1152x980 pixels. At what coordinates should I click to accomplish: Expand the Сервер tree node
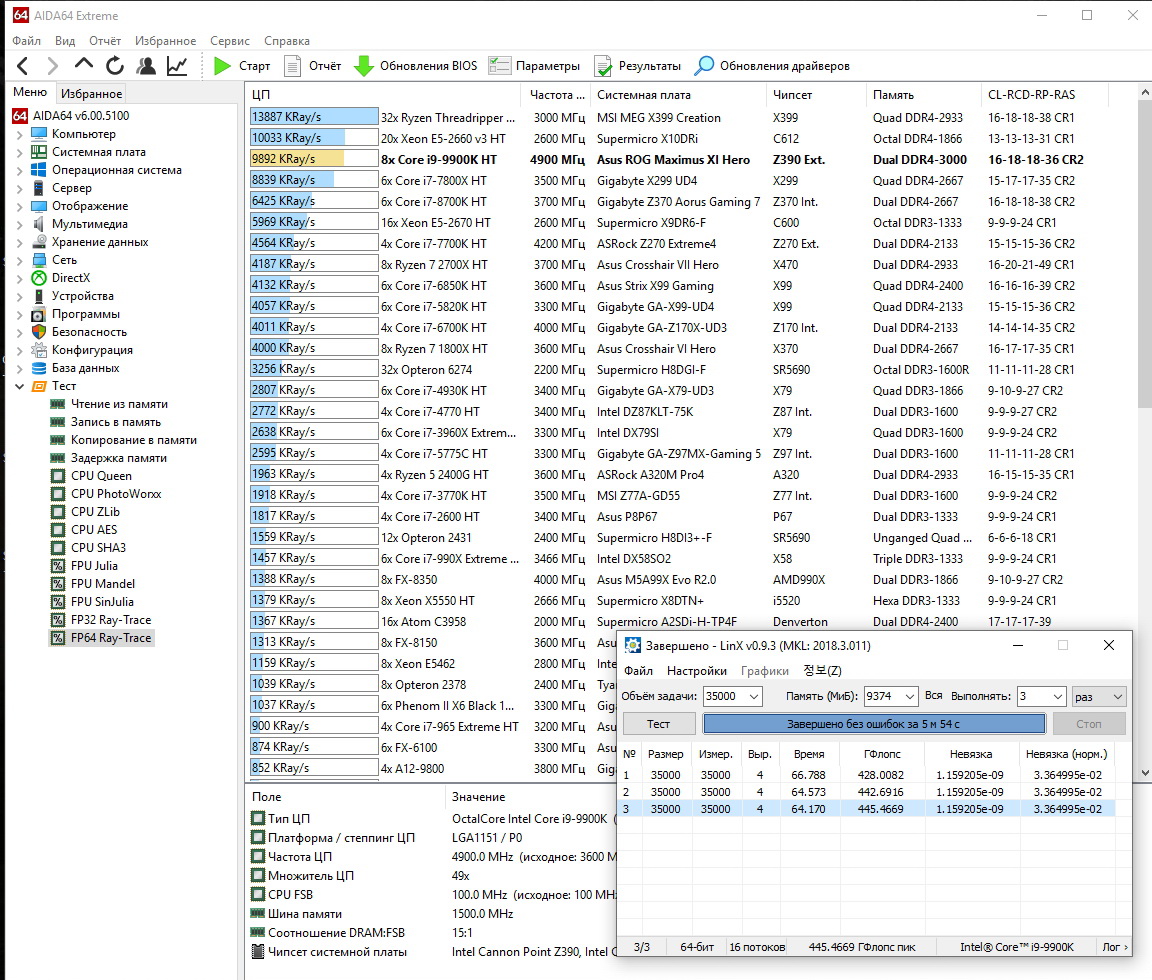click(x=20, y=188)
